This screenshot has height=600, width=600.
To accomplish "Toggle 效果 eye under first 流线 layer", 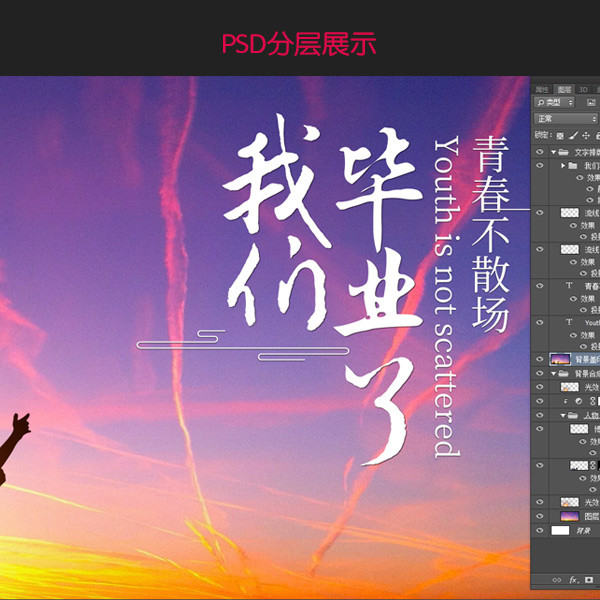I will click(573, 225).
